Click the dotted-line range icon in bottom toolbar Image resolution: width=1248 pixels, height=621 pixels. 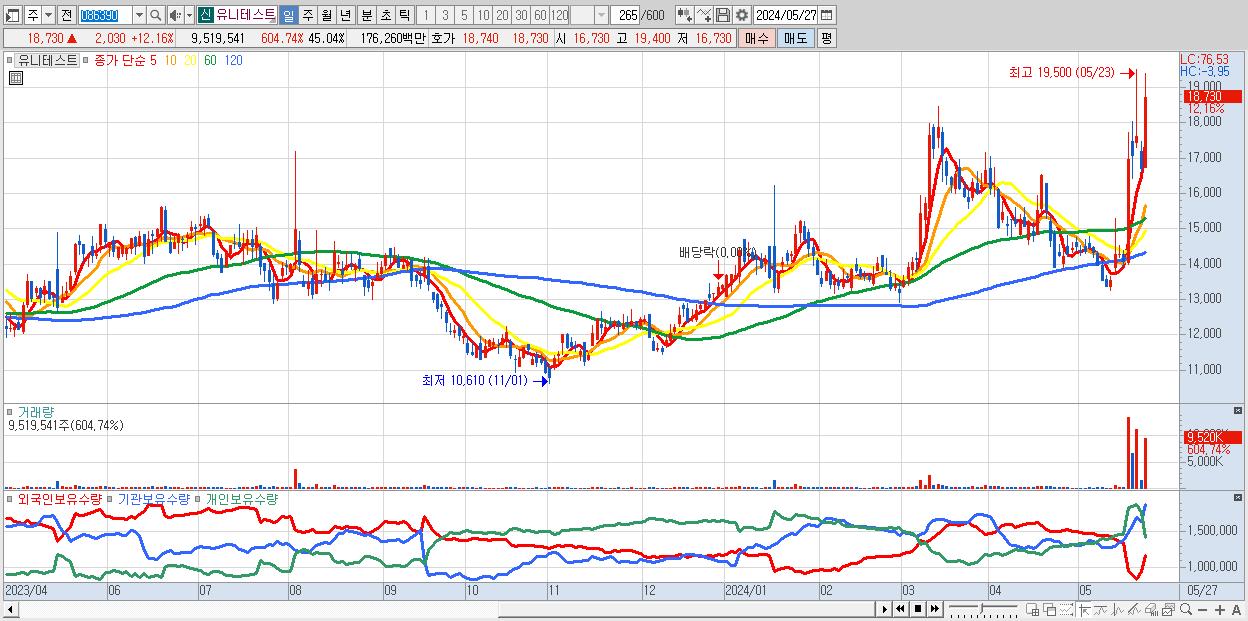[1066, 609]
